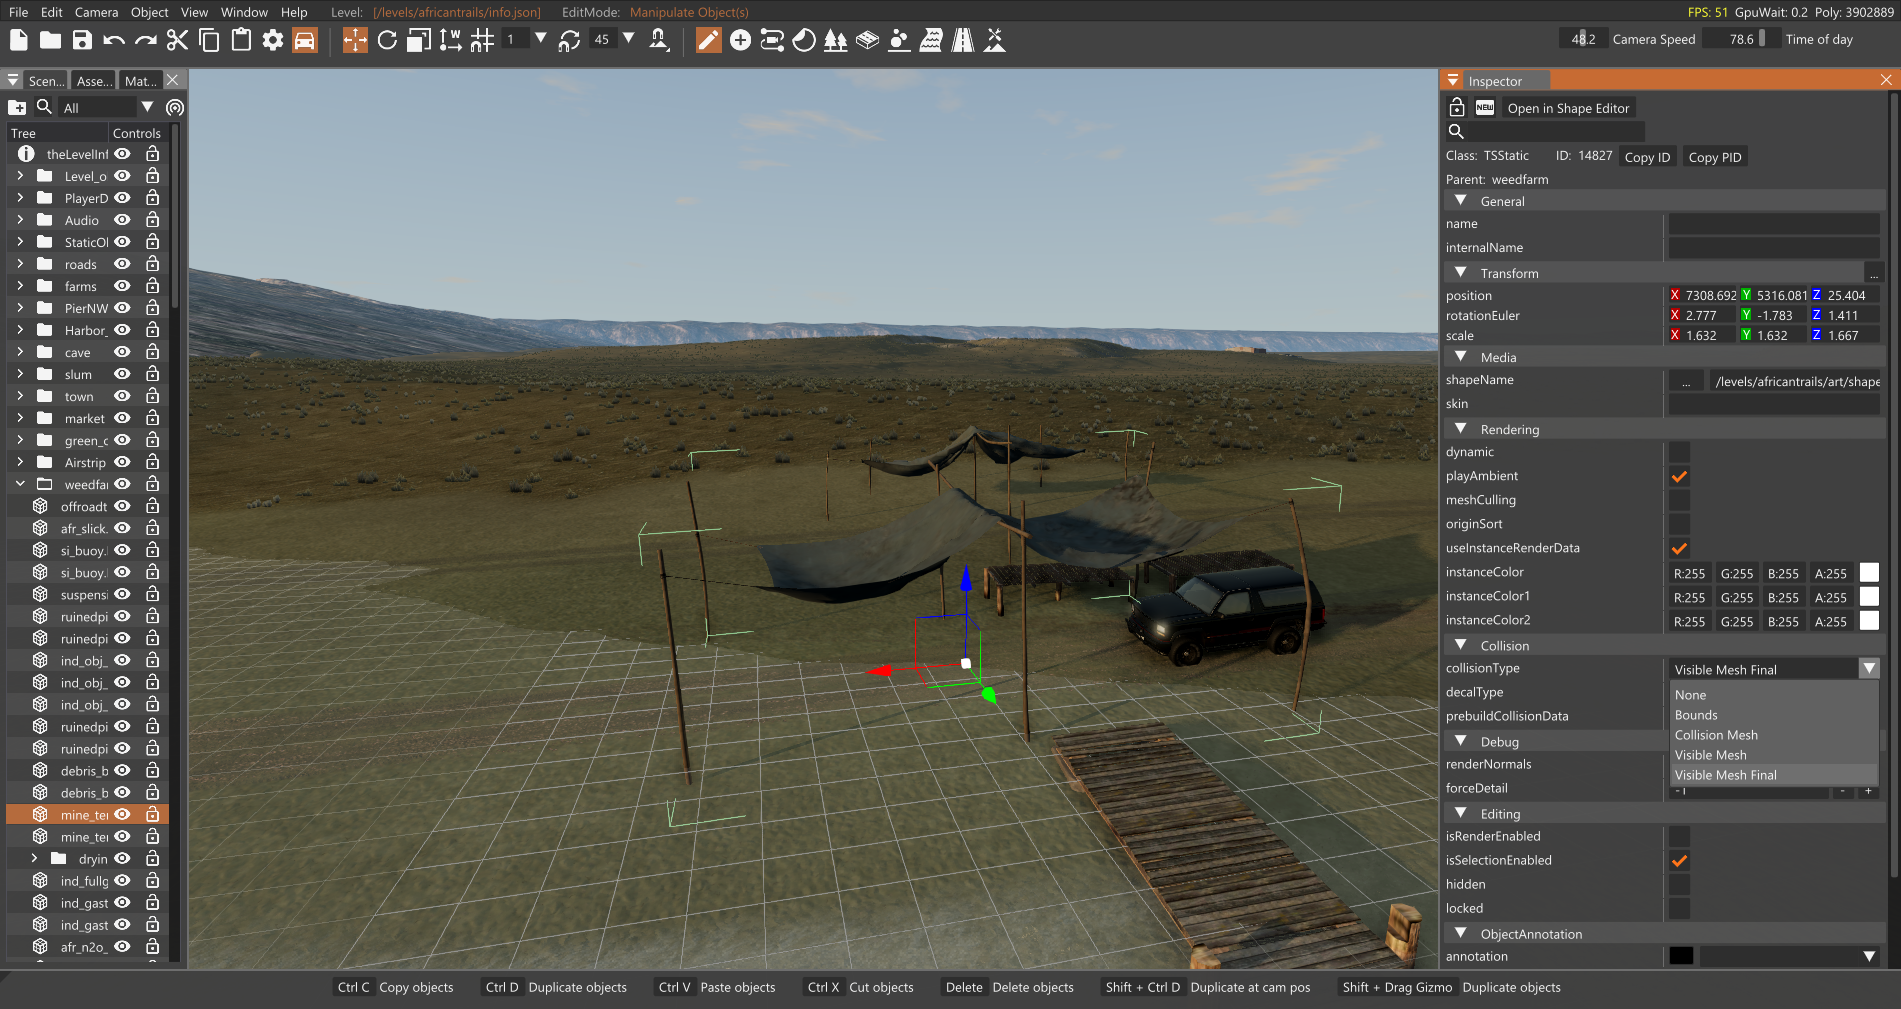The height and width of the screenshot is (1009, 1901).
Task: Toggle snap to terrain icon
Action: [659, 40]
